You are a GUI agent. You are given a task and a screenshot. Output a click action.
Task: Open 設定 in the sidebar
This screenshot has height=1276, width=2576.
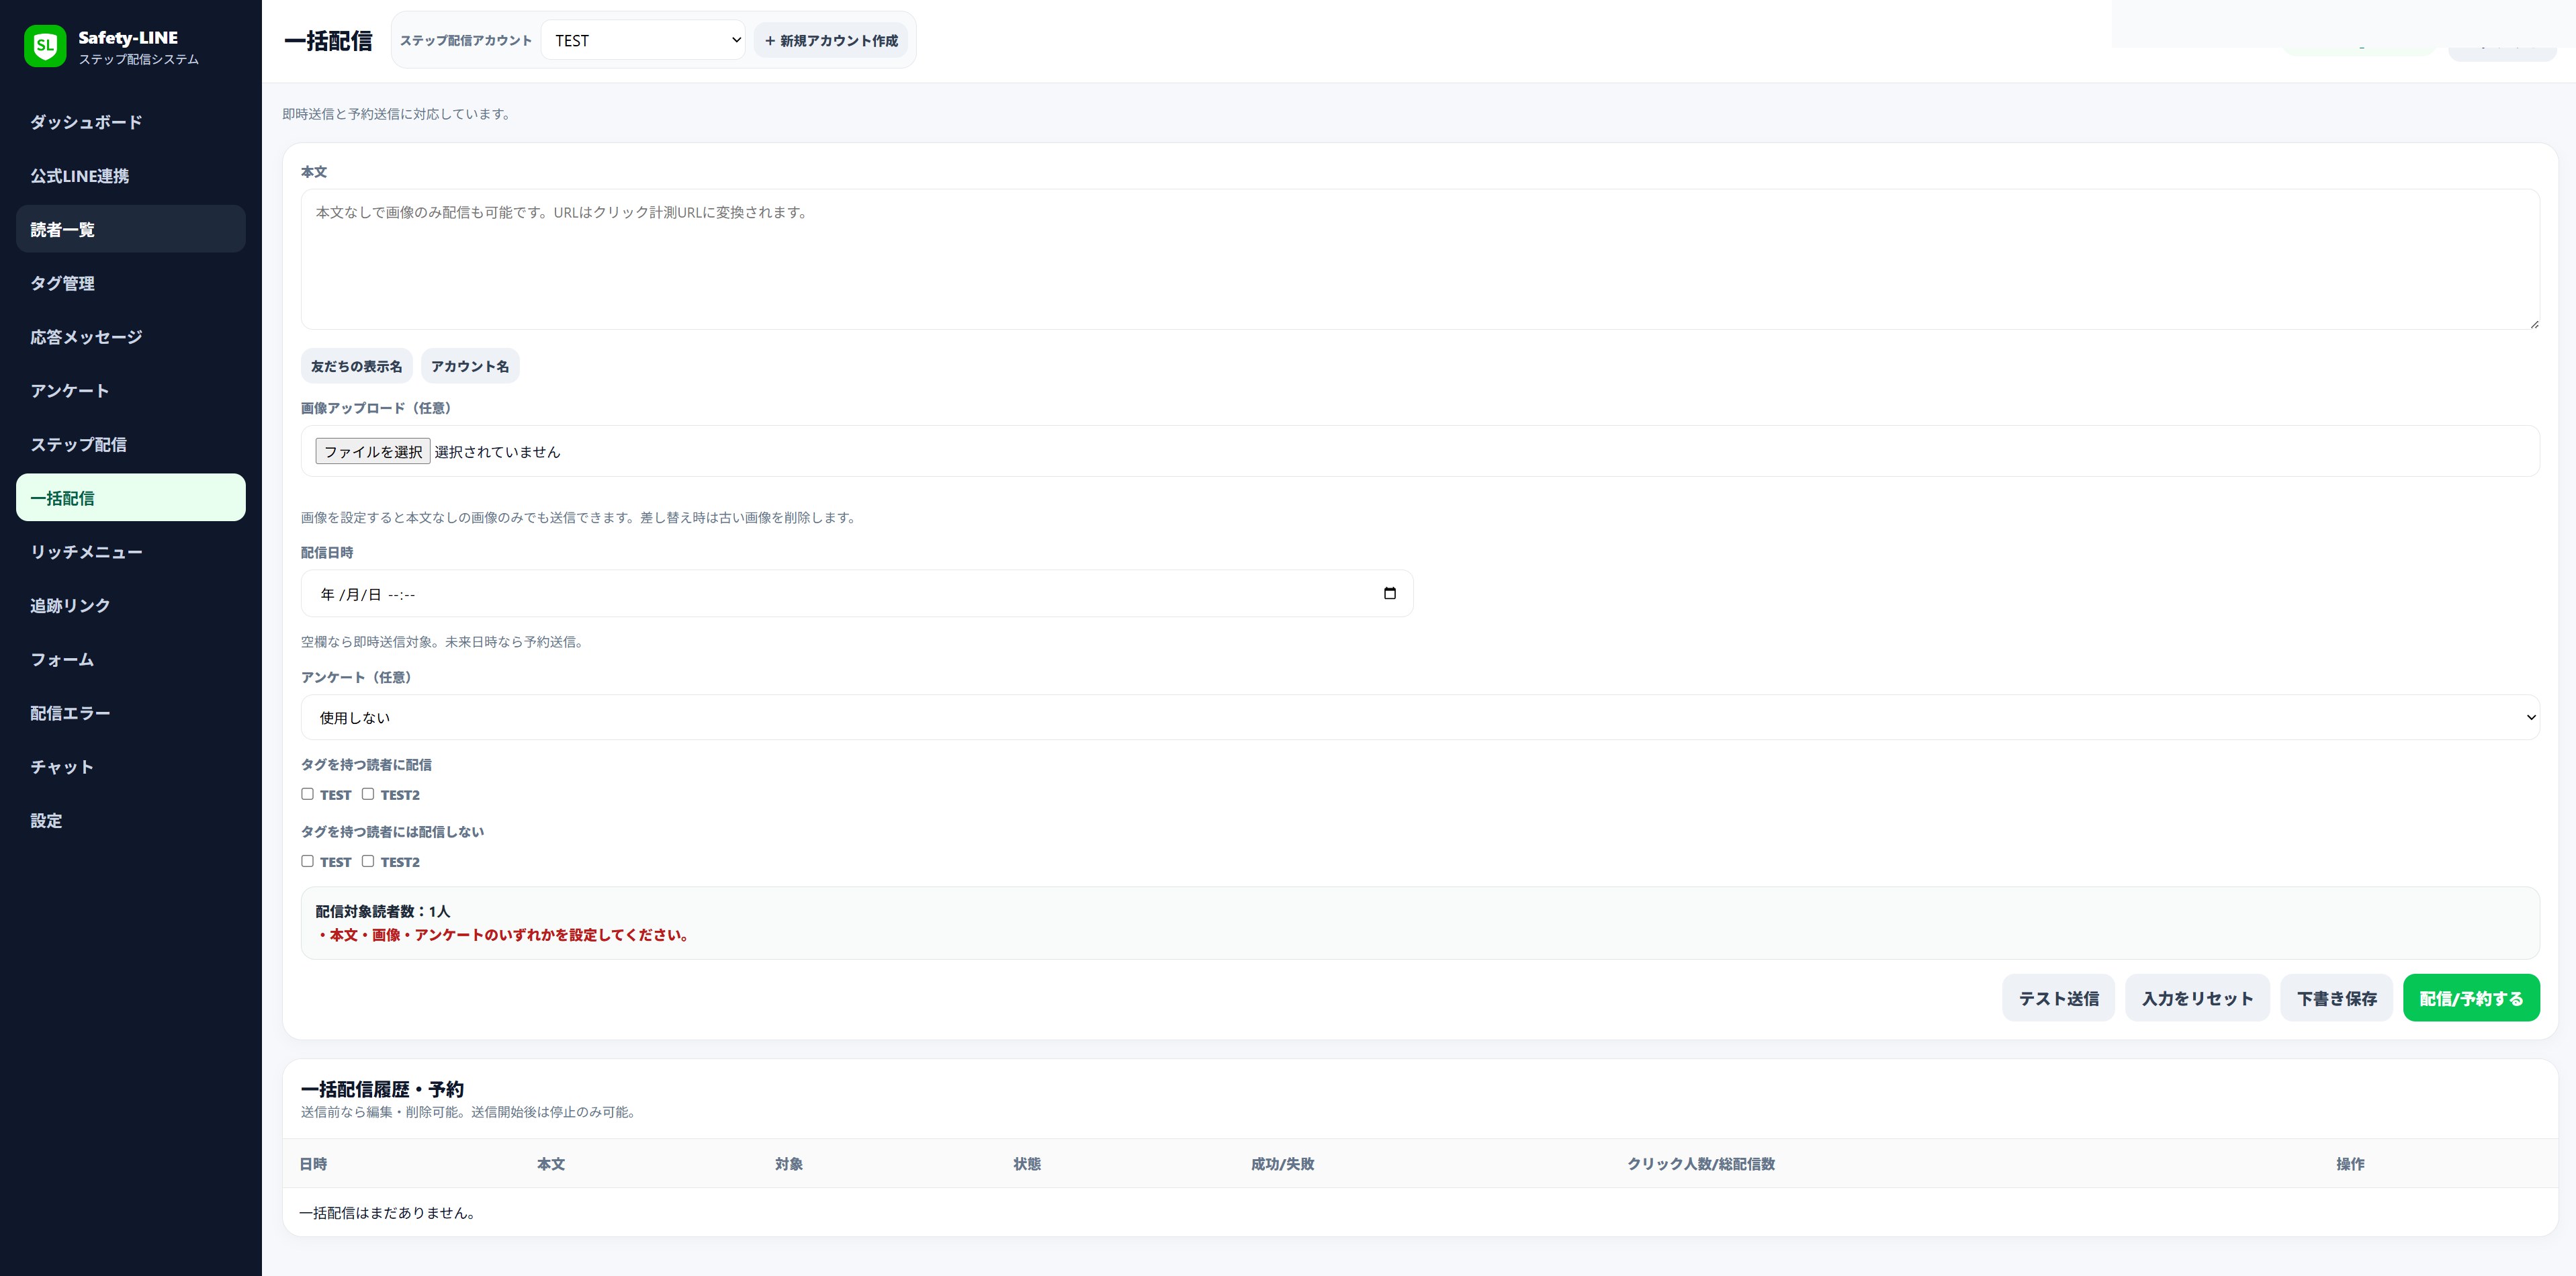(131, 821)
